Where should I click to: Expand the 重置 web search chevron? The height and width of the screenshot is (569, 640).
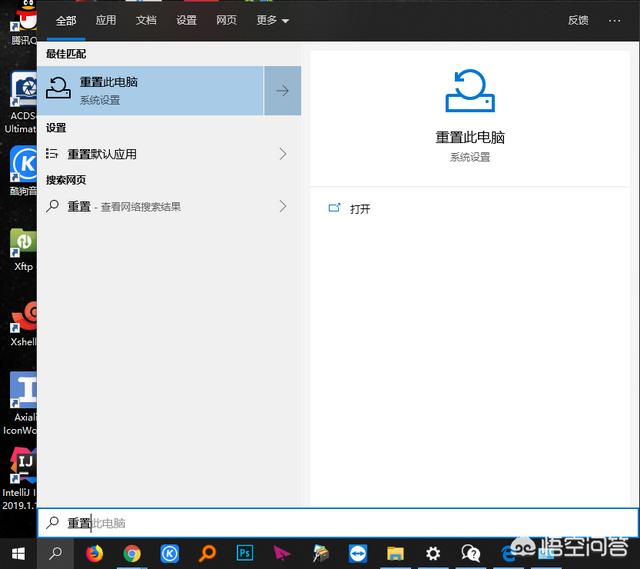[x=283, y=207]
